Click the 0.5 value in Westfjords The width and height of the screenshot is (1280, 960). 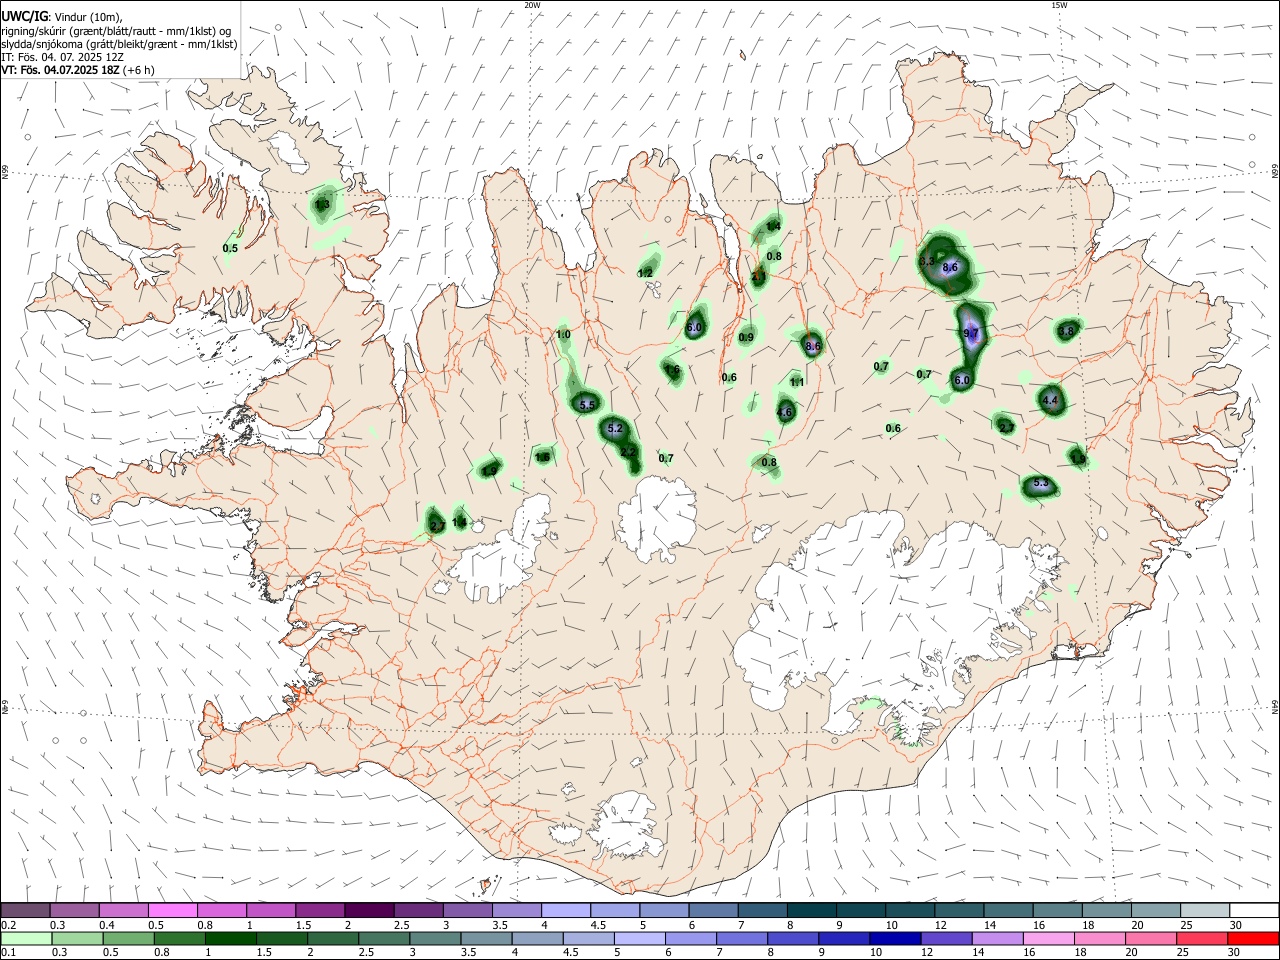coord(230,248)
